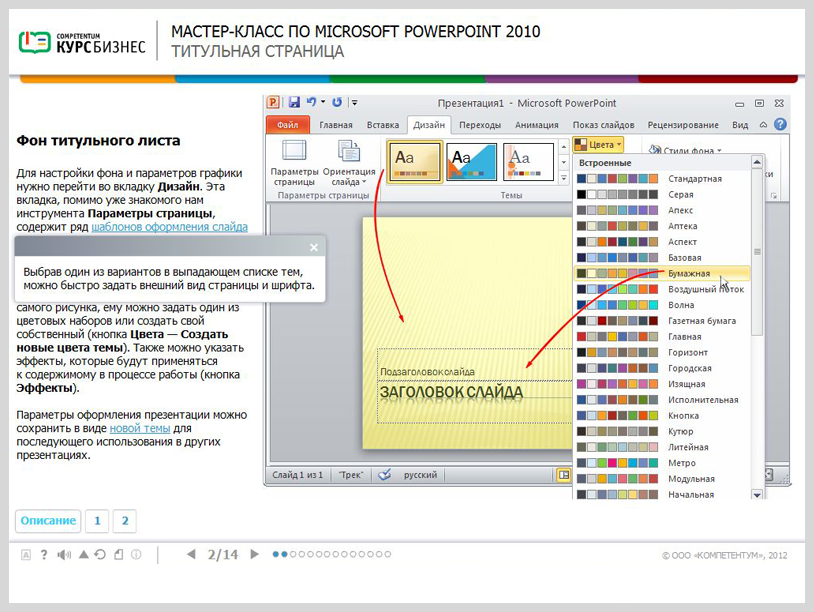814x612 pixels.
Task: Close the tooltip popup with X
Action: [x=314, y=248]
